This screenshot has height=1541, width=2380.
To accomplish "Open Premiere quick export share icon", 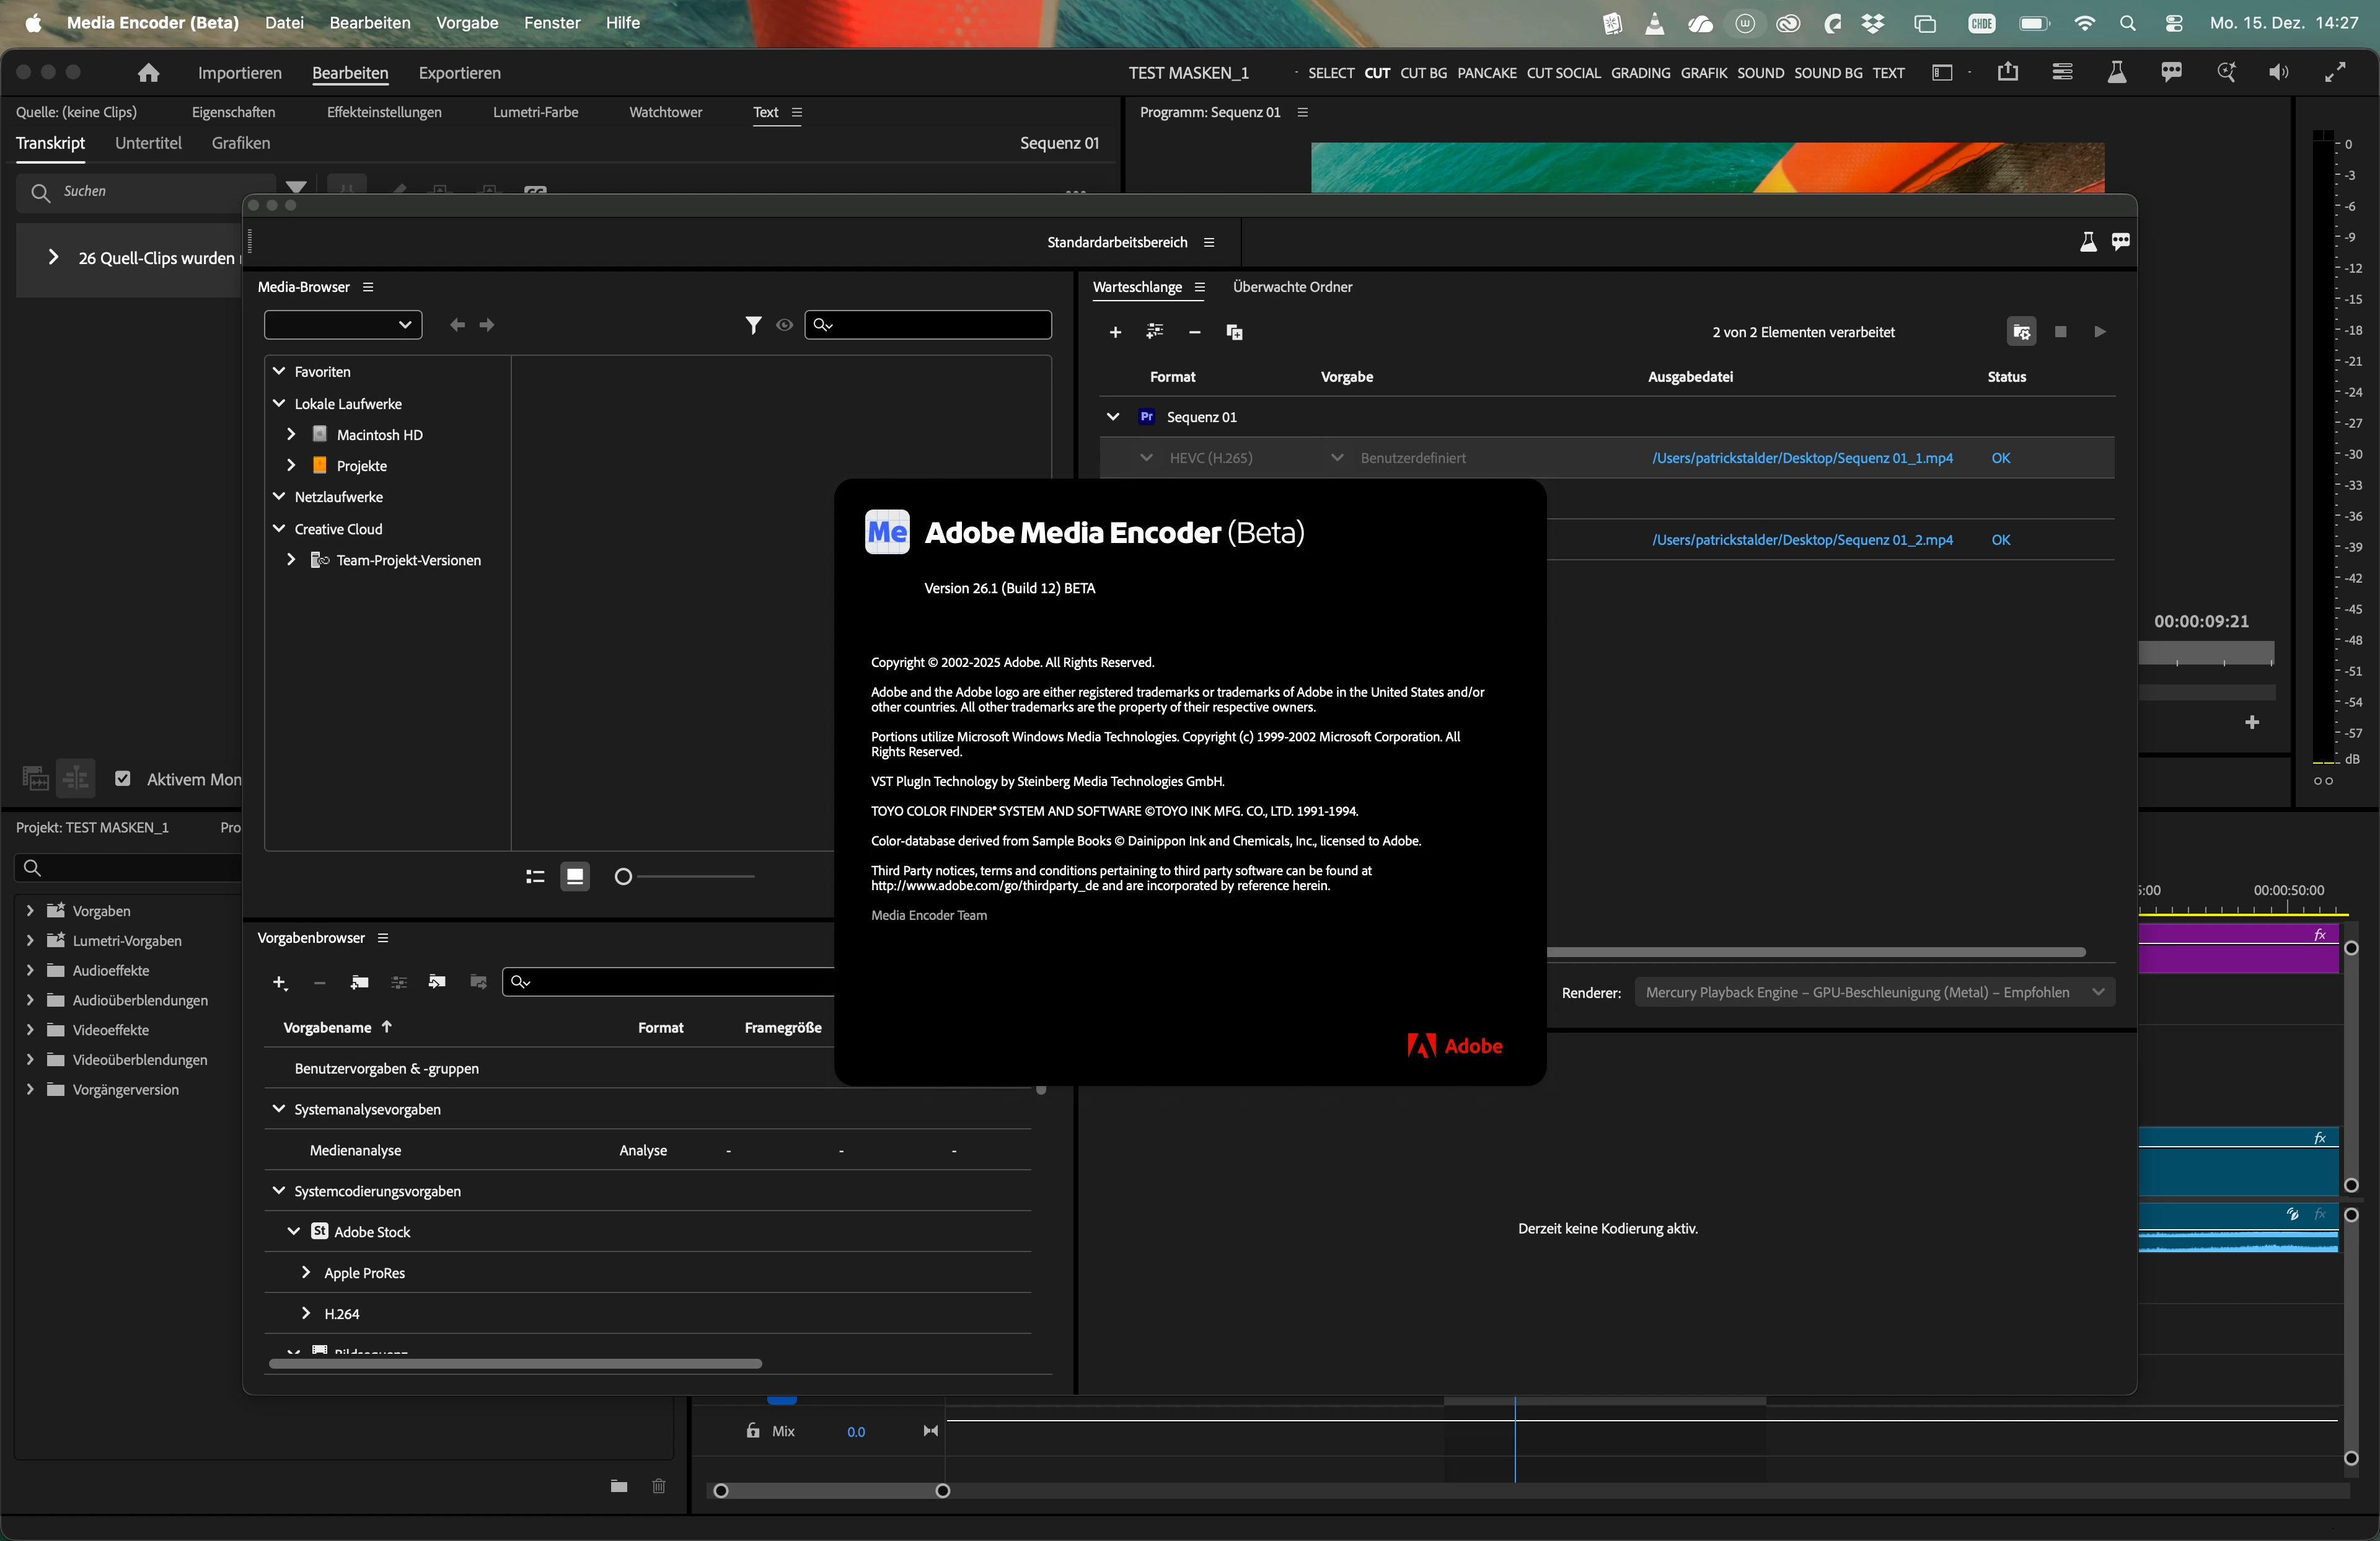I will click(2008, 72).
